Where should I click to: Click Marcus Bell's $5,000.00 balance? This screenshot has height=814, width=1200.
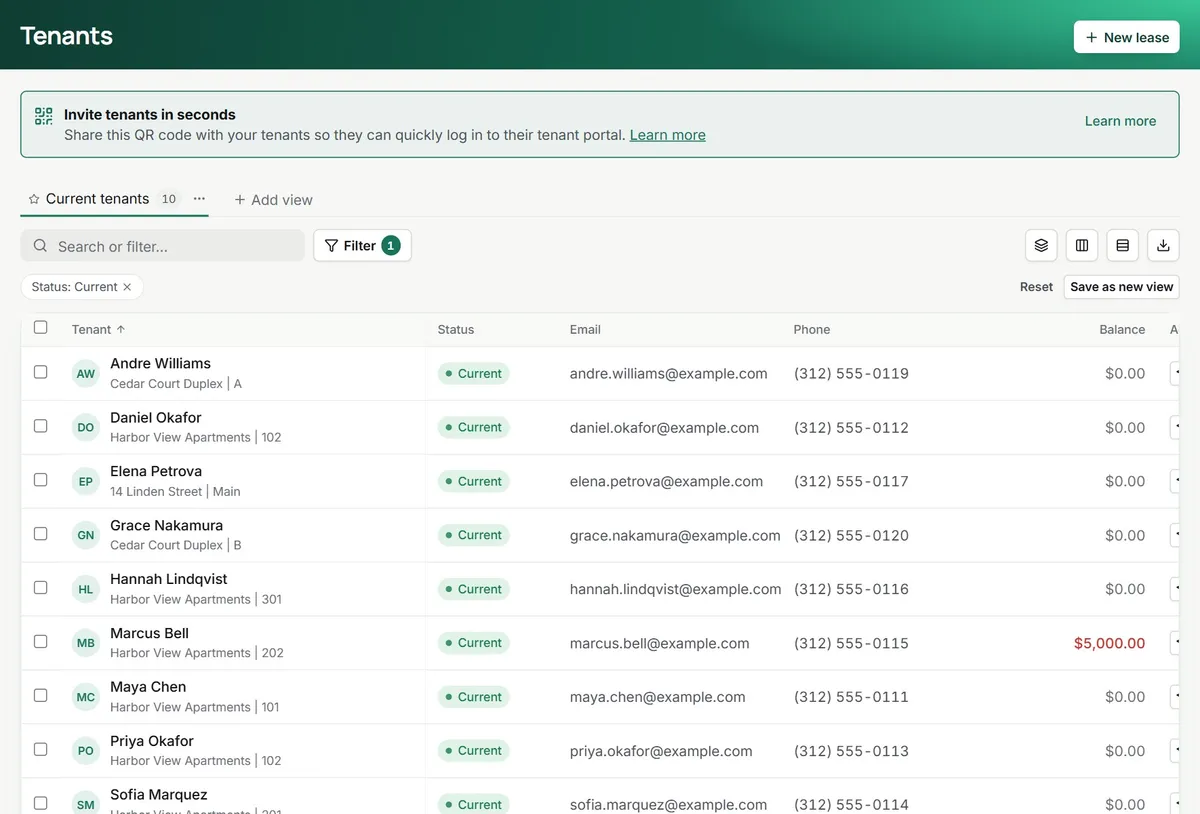tap(1110, 644)
